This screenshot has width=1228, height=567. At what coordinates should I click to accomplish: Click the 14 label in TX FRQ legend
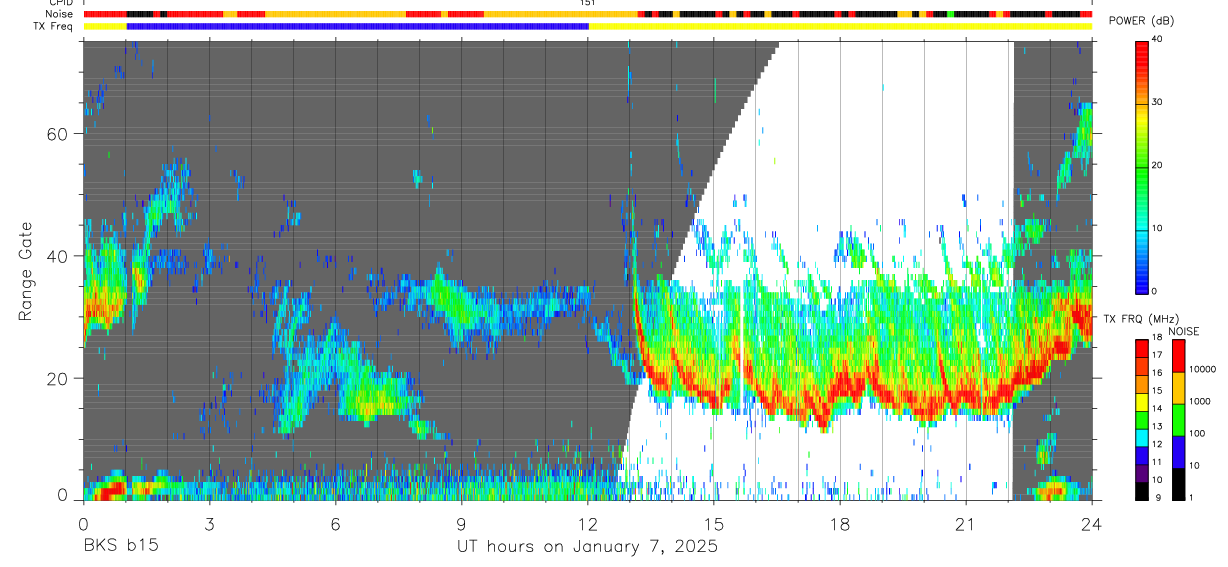[1157, 408]
